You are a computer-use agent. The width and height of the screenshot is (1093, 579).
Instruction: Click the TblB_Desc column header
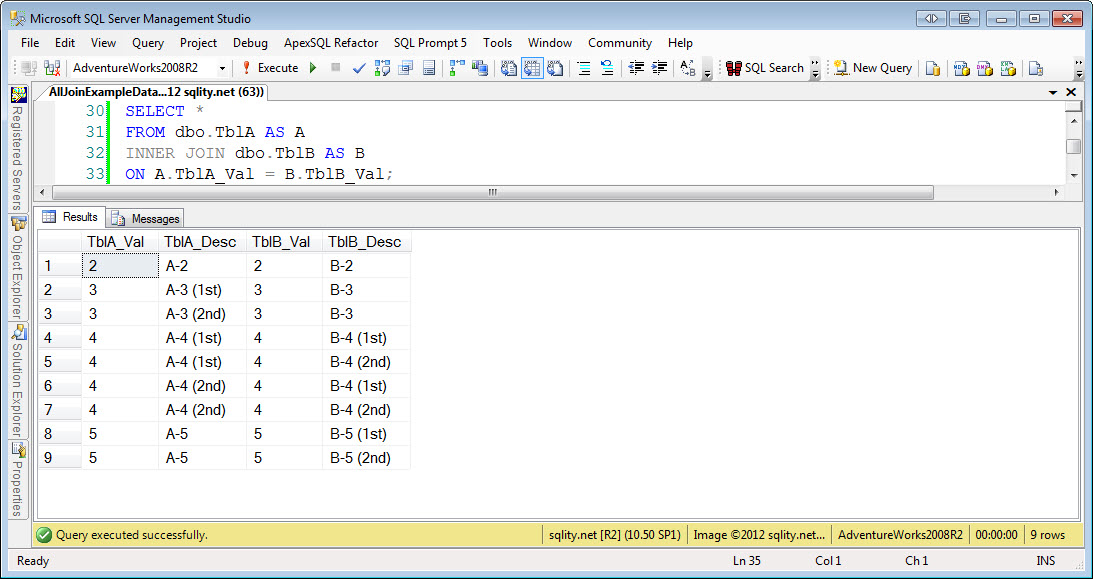367,242
